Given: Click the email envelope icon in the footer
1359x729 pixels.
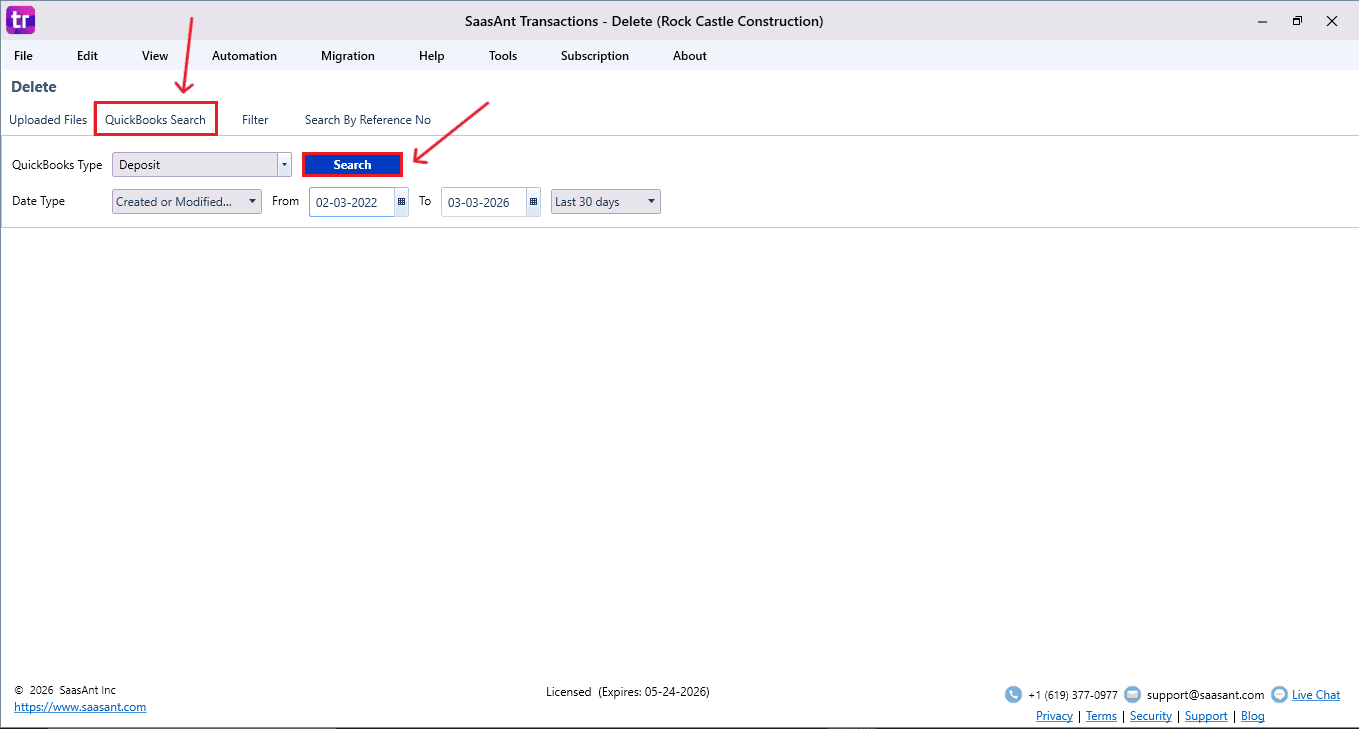Looking at the screenshot, I should point(1132,694).
